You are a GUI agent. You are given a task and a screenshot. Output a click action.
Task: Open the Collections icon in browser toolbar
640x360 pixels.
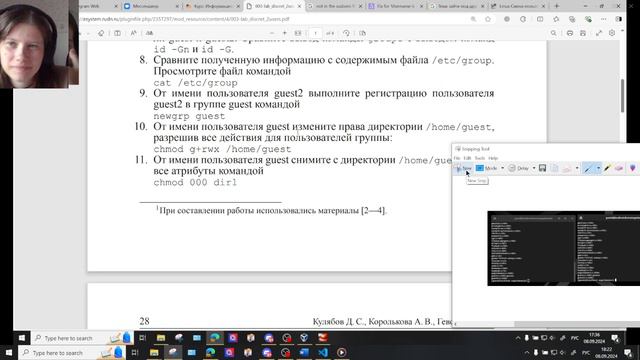tap(572, 19)
